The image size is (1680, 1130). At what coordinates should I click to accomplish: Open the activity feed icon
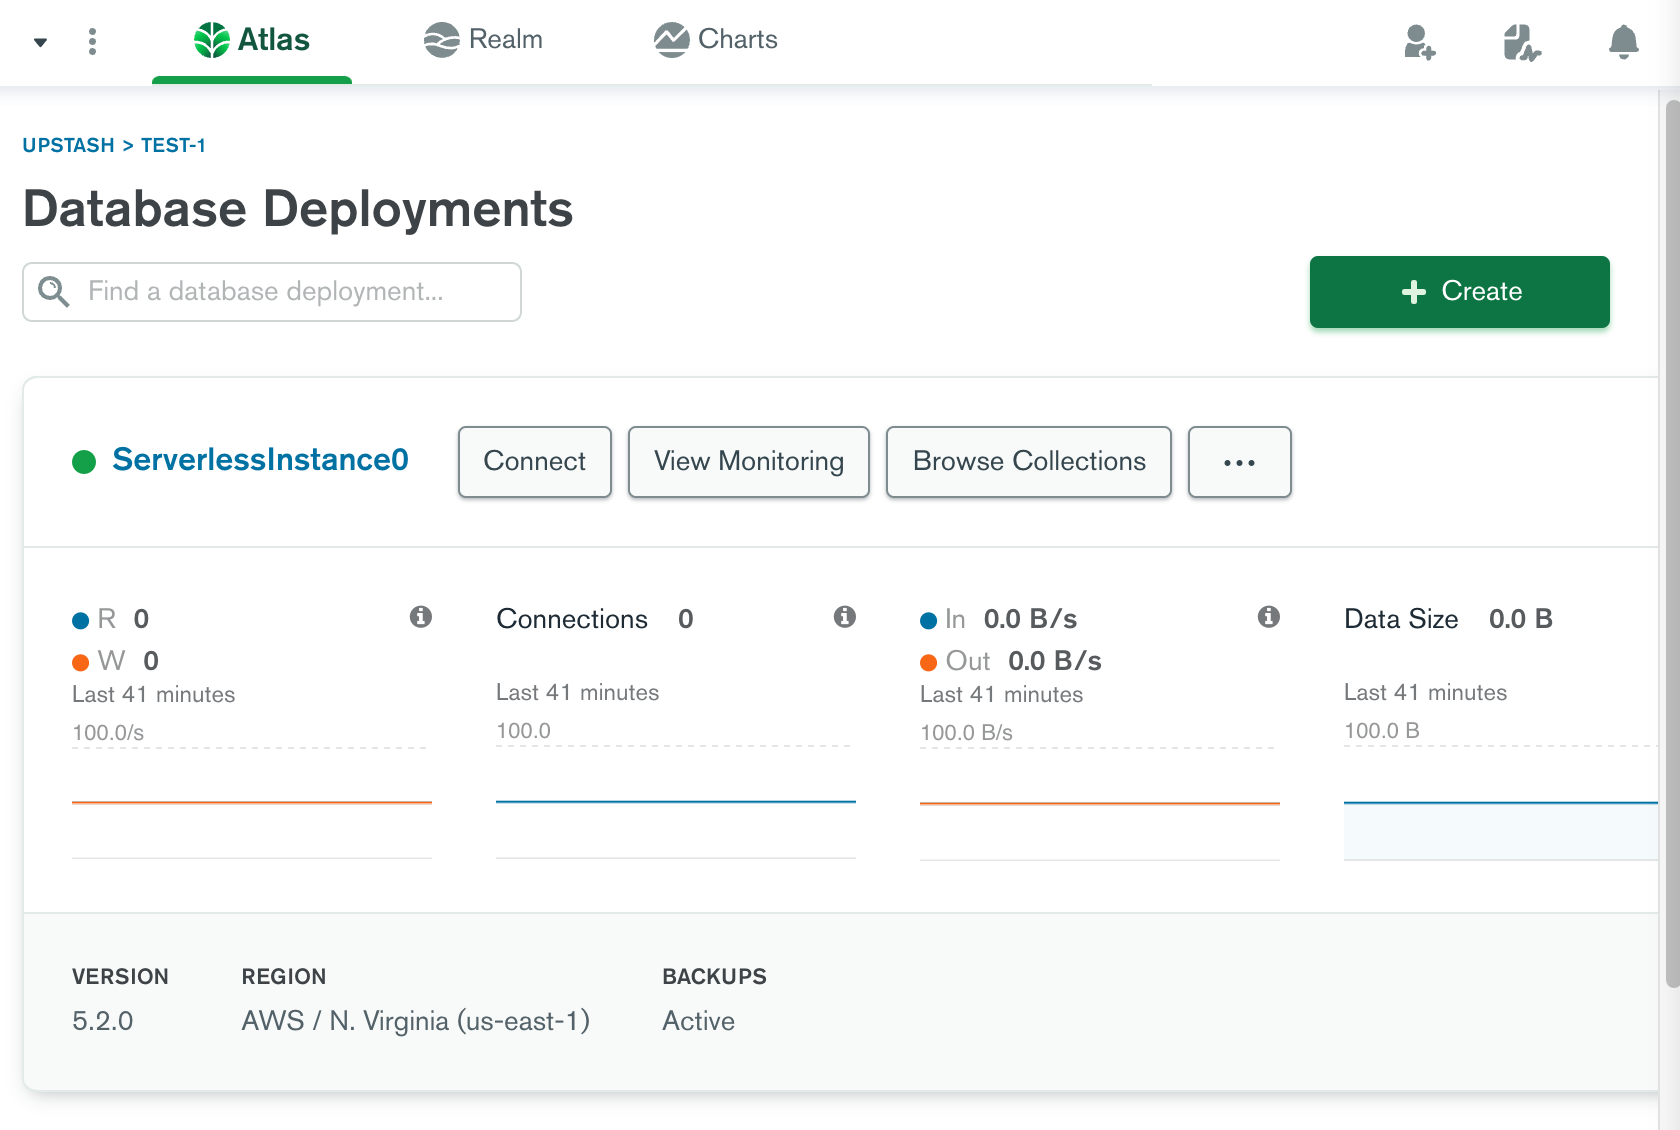coord(1521,42)
